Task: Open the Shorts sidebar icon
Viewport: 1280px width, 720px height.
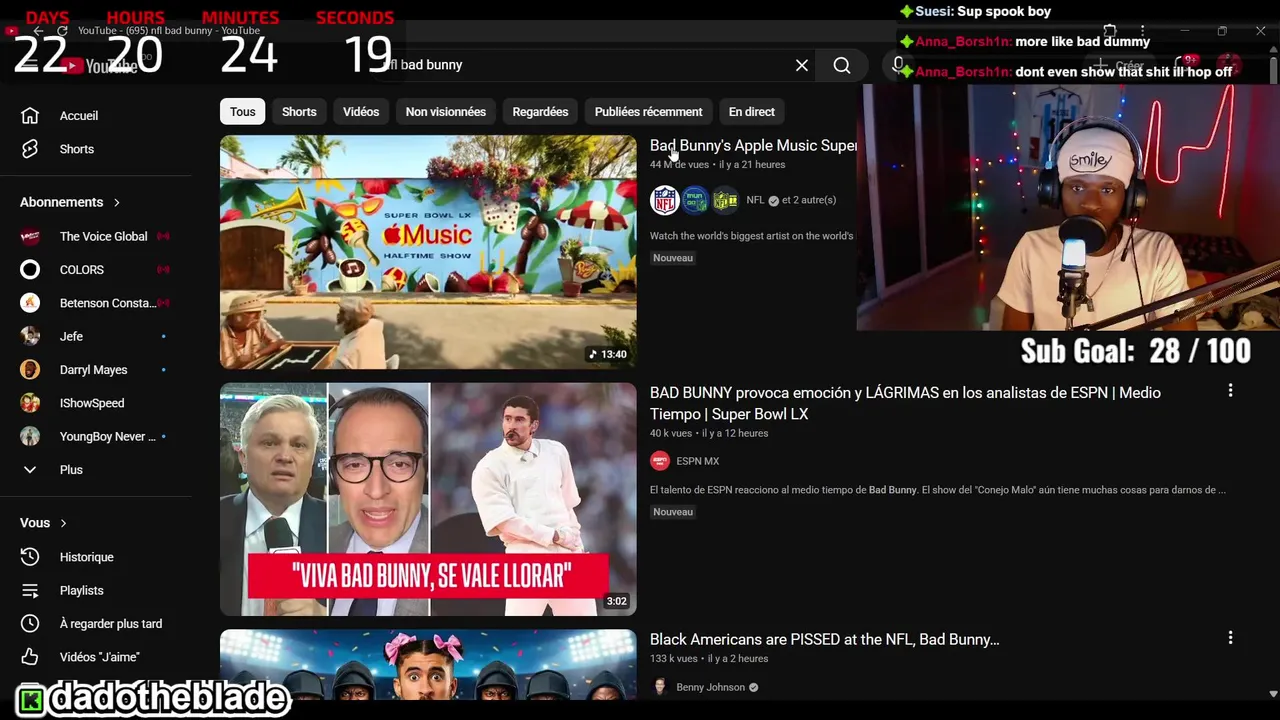Action: [30, 149]
